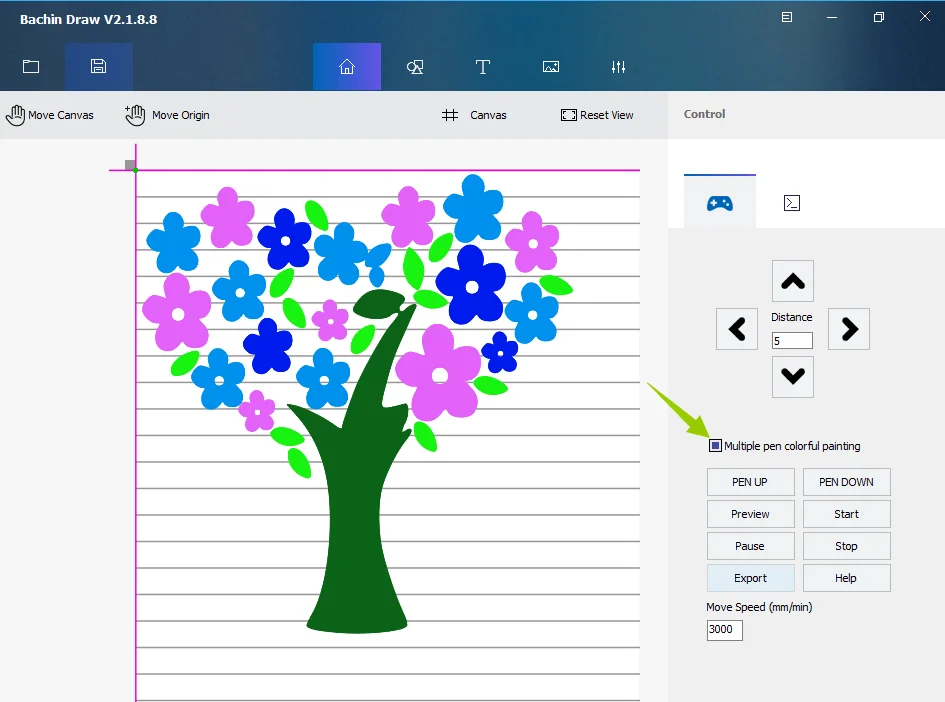
Task: Click the Preview button
Action: tap(750, 514)
